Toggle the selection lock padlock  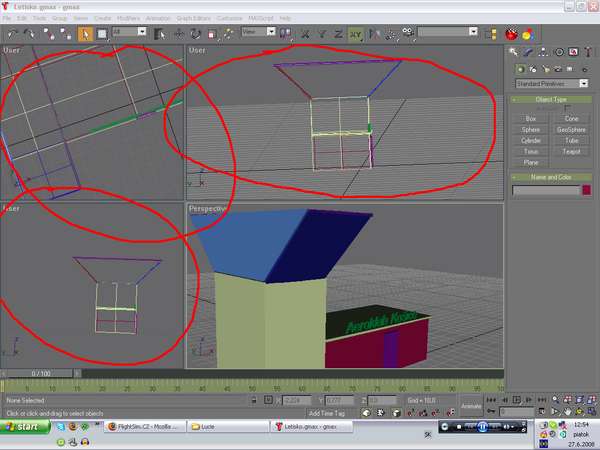coord(254,401)
